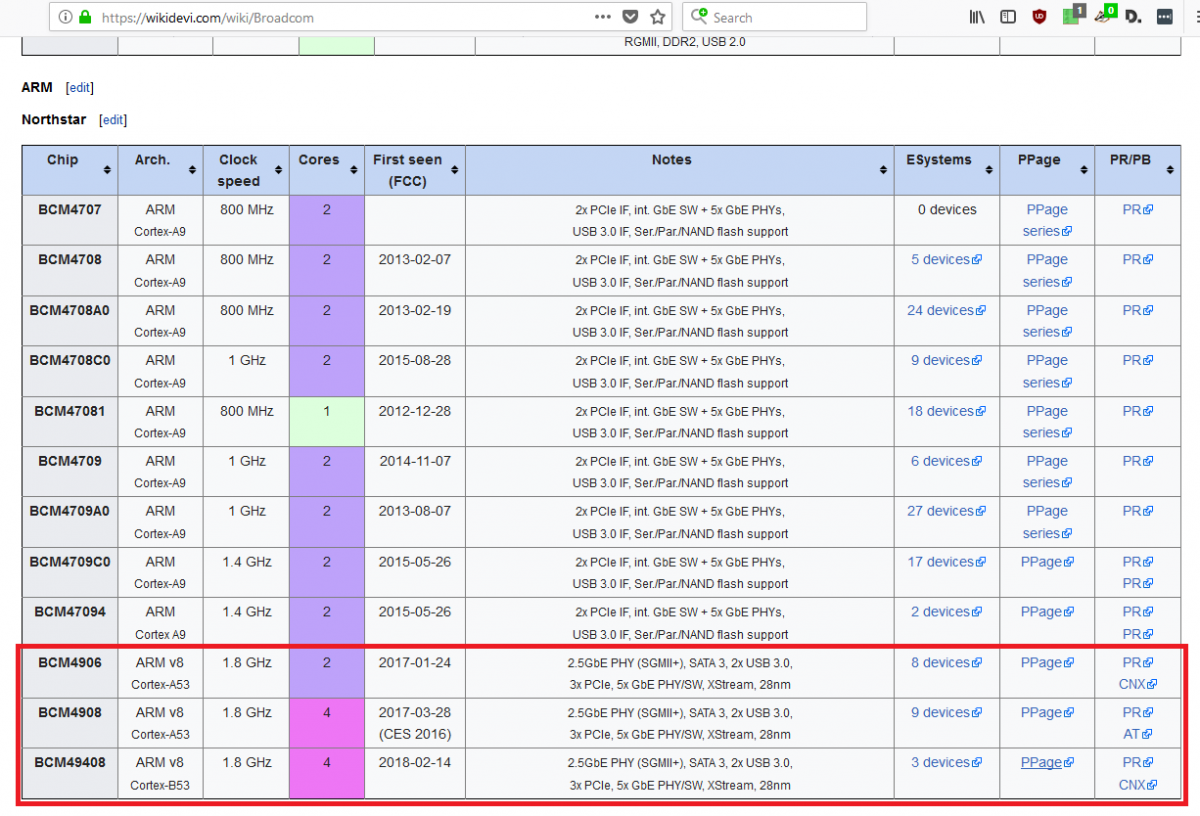Screen dimensions: 1200x816
Task: Open the PPage link for BCM49408
Action: click(x=1047, y=762)
